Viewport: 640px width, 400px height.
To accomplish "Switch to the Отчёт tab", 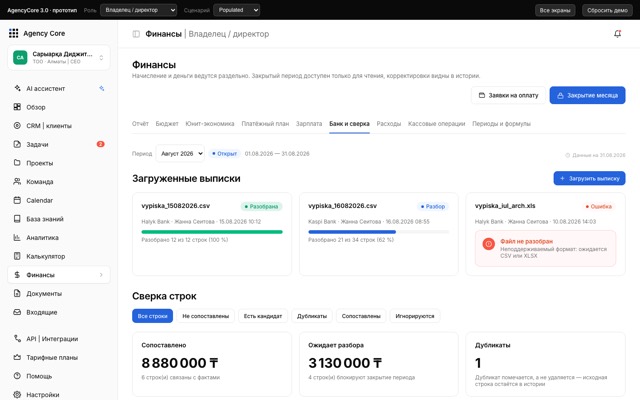I will 140,124.
